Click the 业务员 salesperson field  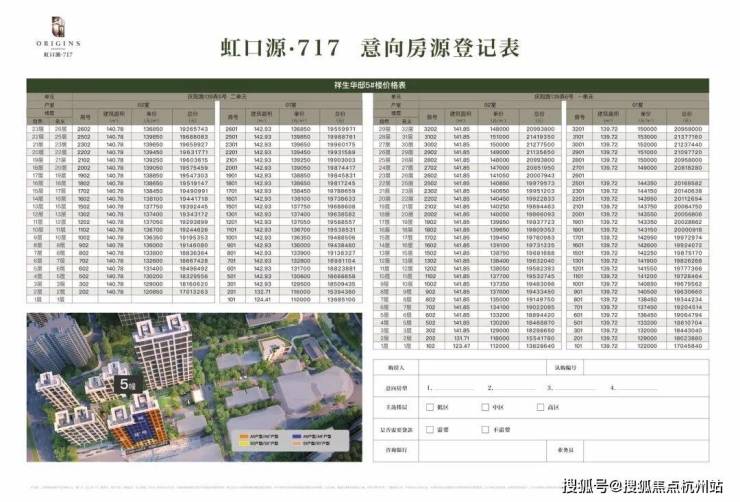tap(646, 451)
